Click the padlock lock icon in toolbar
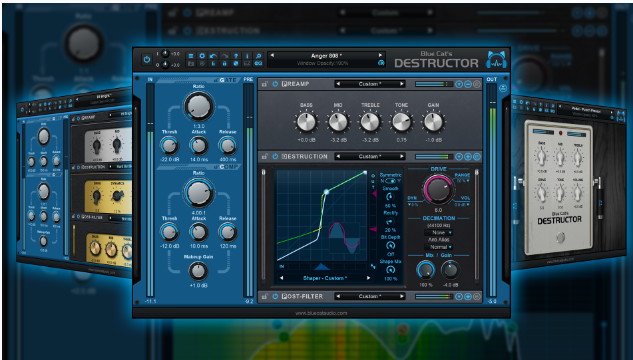633x360 pixels. point(225,64)
